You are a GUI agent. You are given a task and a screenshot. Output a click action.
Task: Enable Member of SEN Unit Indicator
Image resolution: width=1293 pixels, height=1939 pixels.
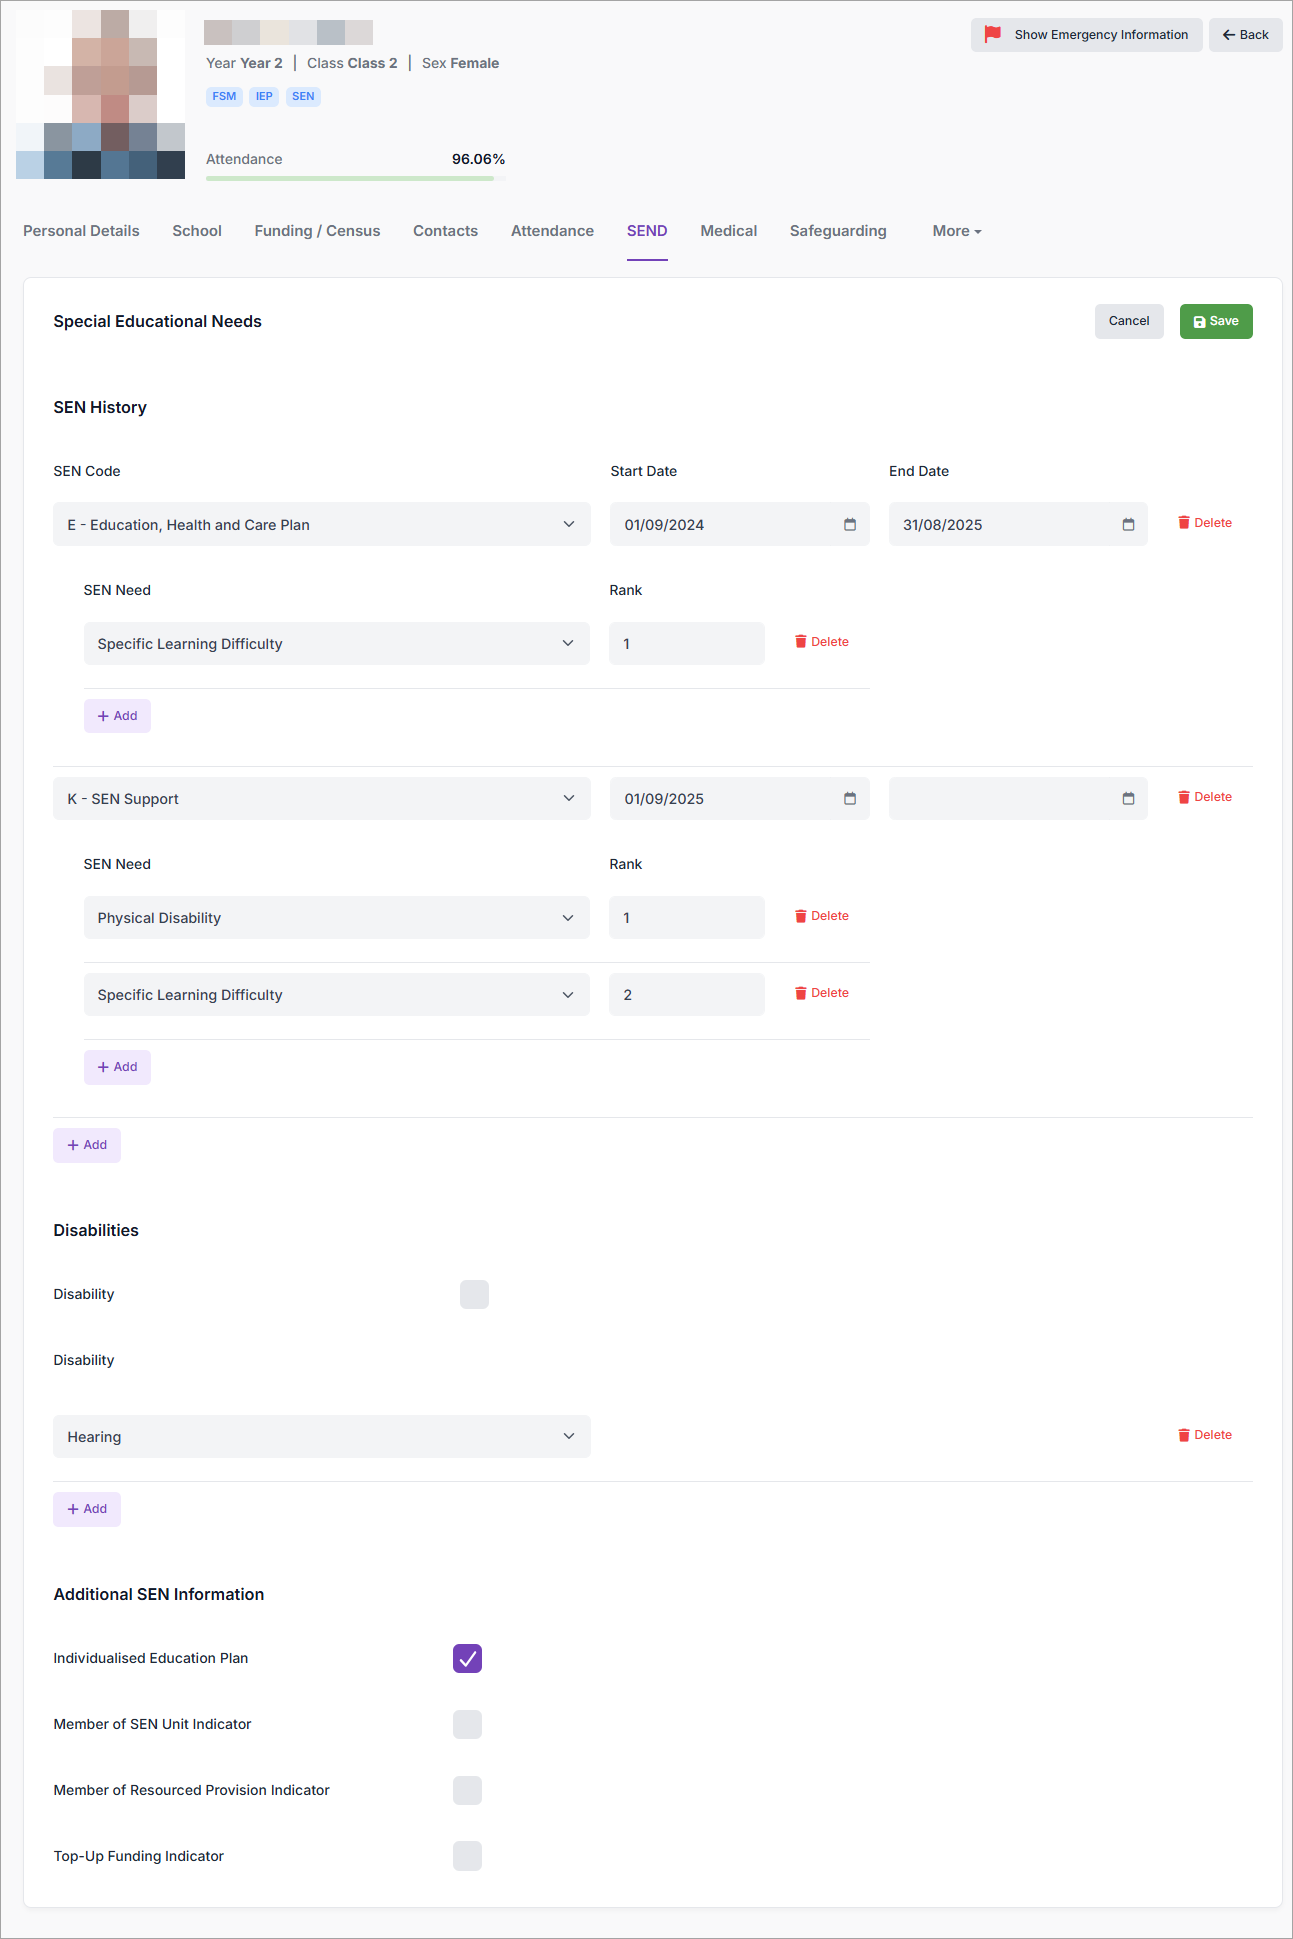467,1724
